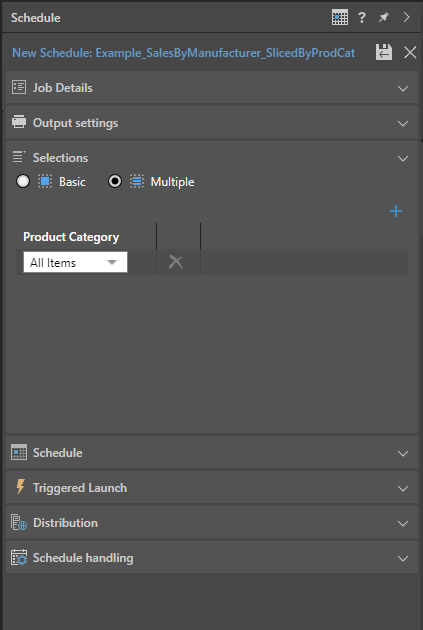Expand the Job Details section
The width and height of the screenshot is (423, 630).
point(212,88)
